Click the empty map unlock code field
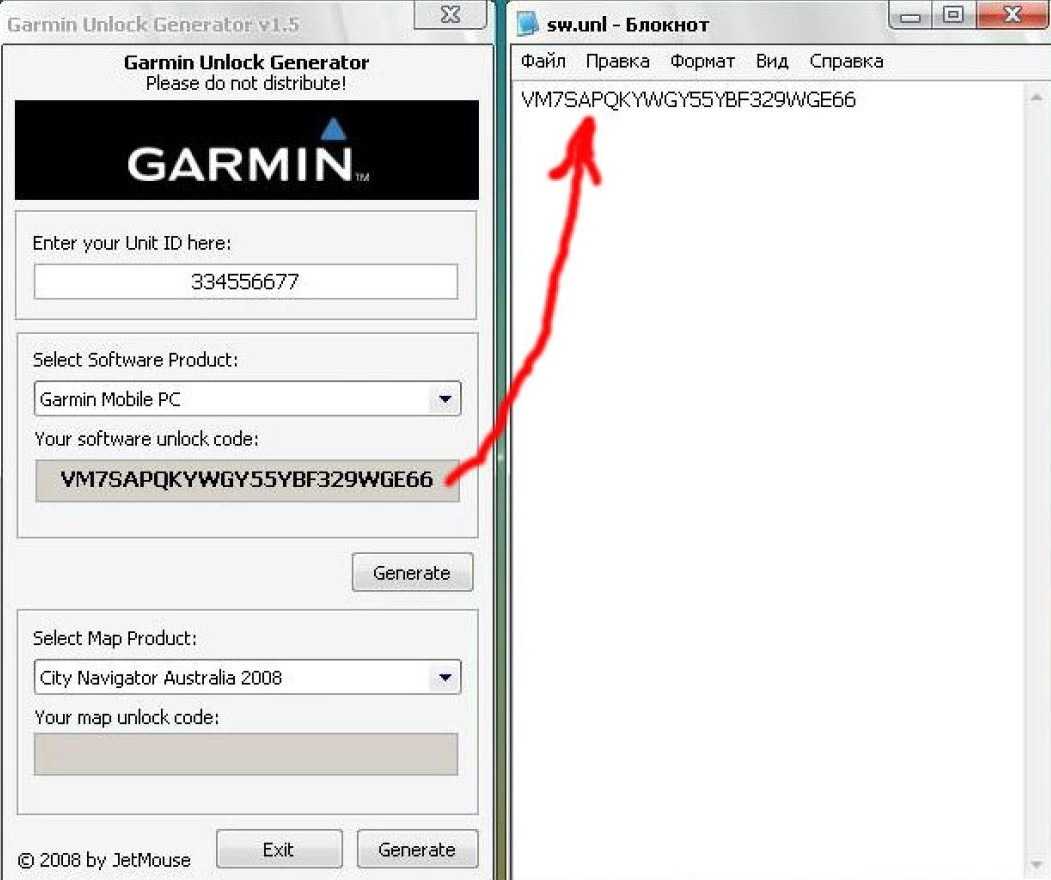Viewport: 1051px width, 880px height. pyautogui.click(x=246, y=754)
